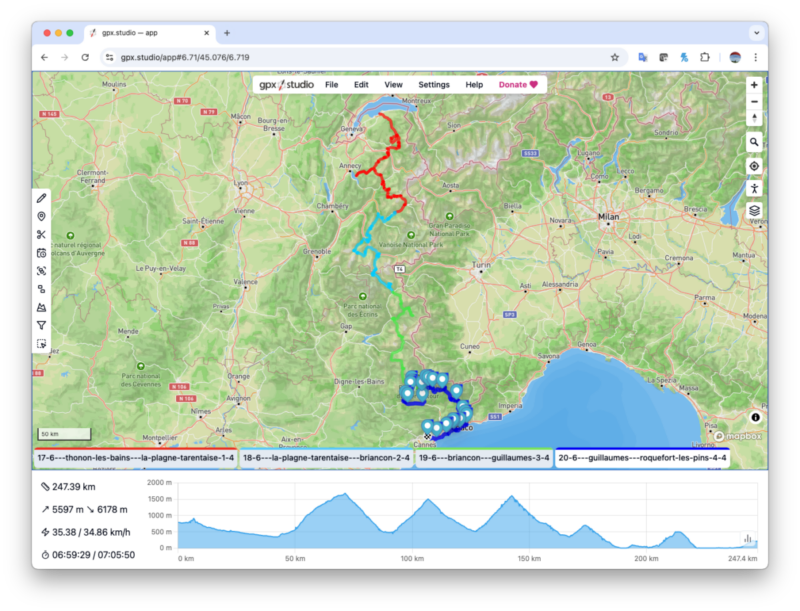Reset the map bearing with compass button
Screen dimensions: 800x611
click(754, 118)
